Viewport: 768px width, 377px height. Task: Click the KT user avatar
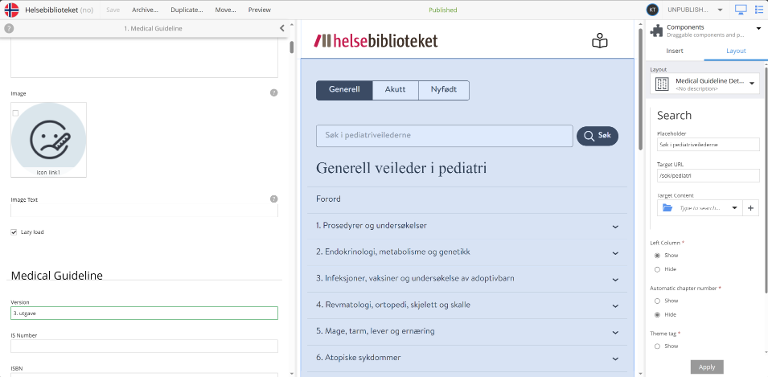coord(652,10)
